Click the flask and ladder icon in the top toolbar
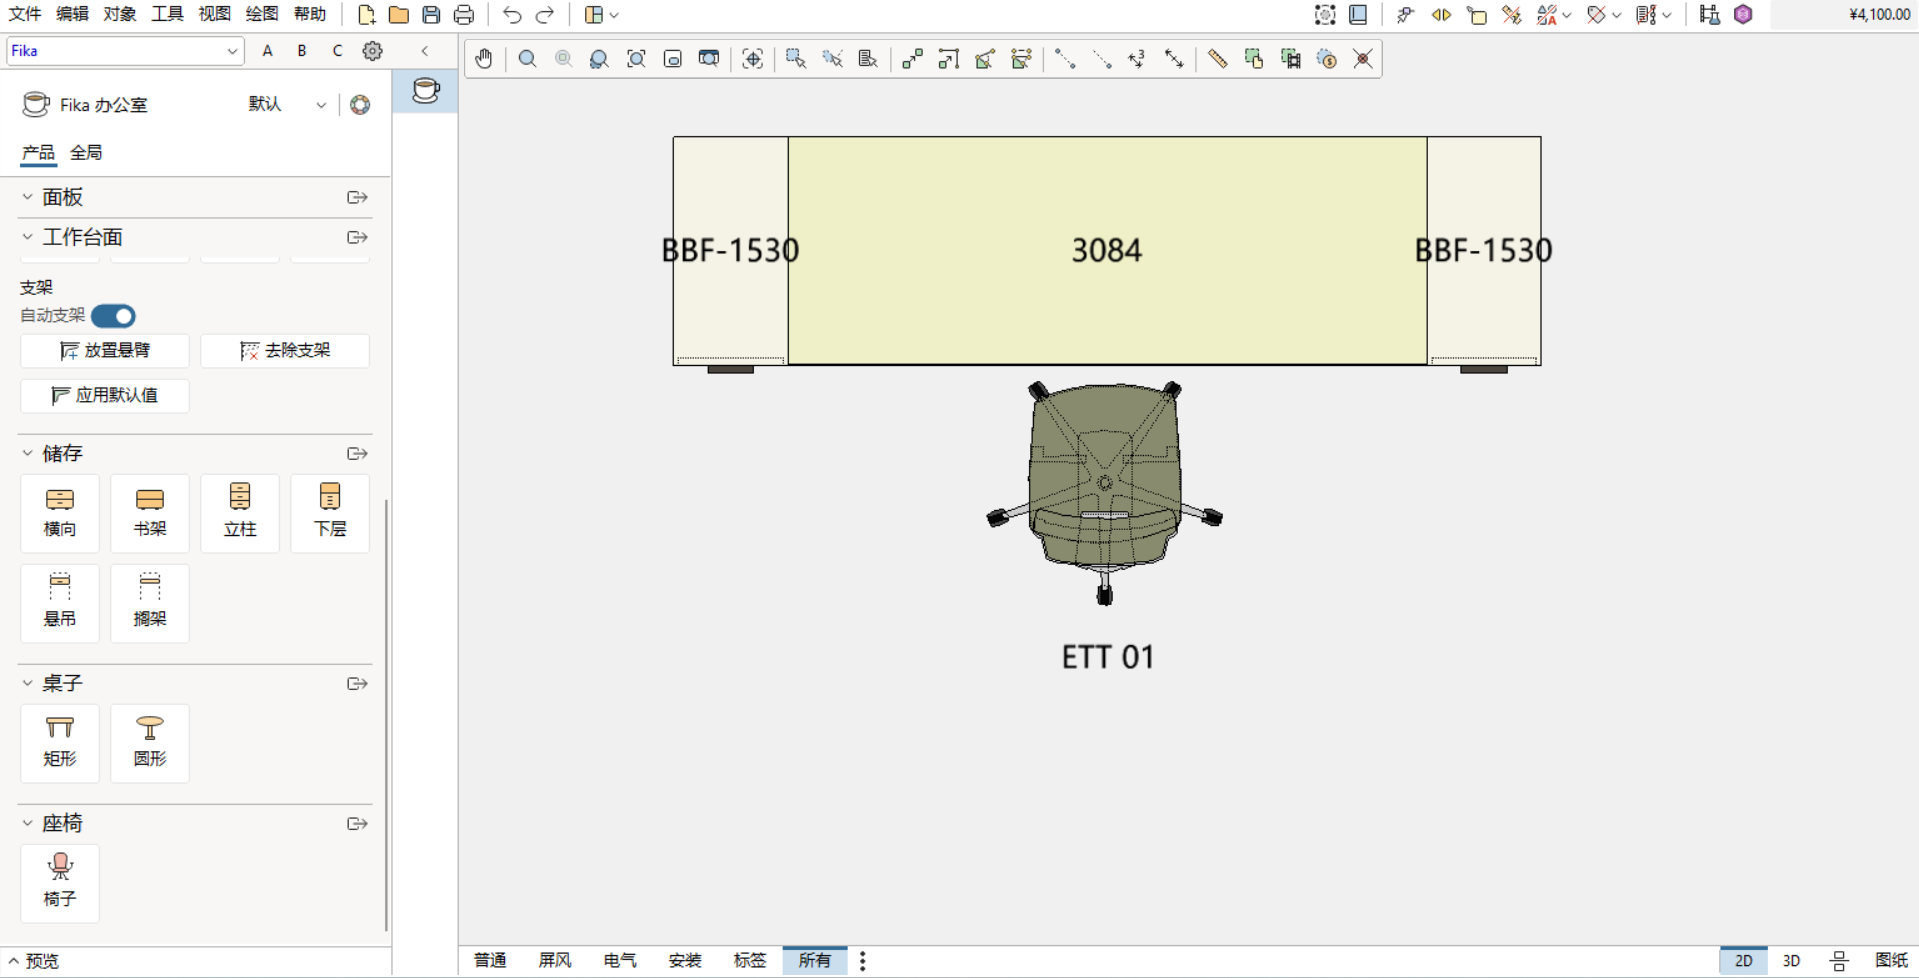The height and width of the screenshot is (978, 1919). tap(1709, 15)
